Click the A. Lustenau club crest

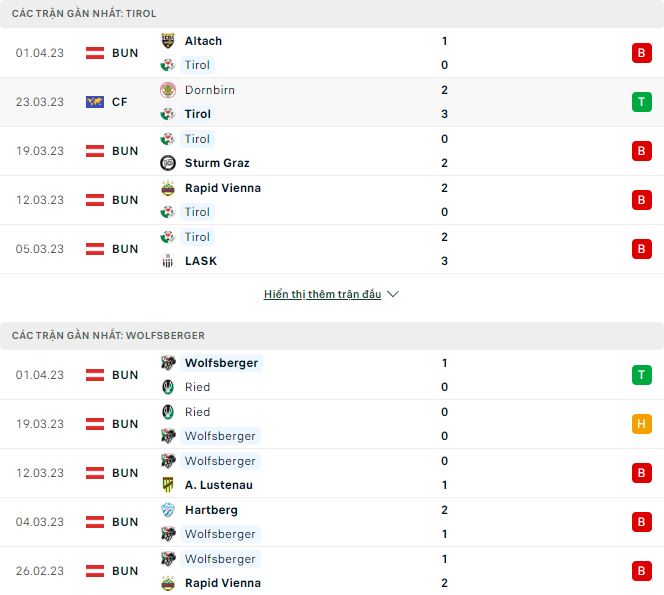tap(168, 485)
